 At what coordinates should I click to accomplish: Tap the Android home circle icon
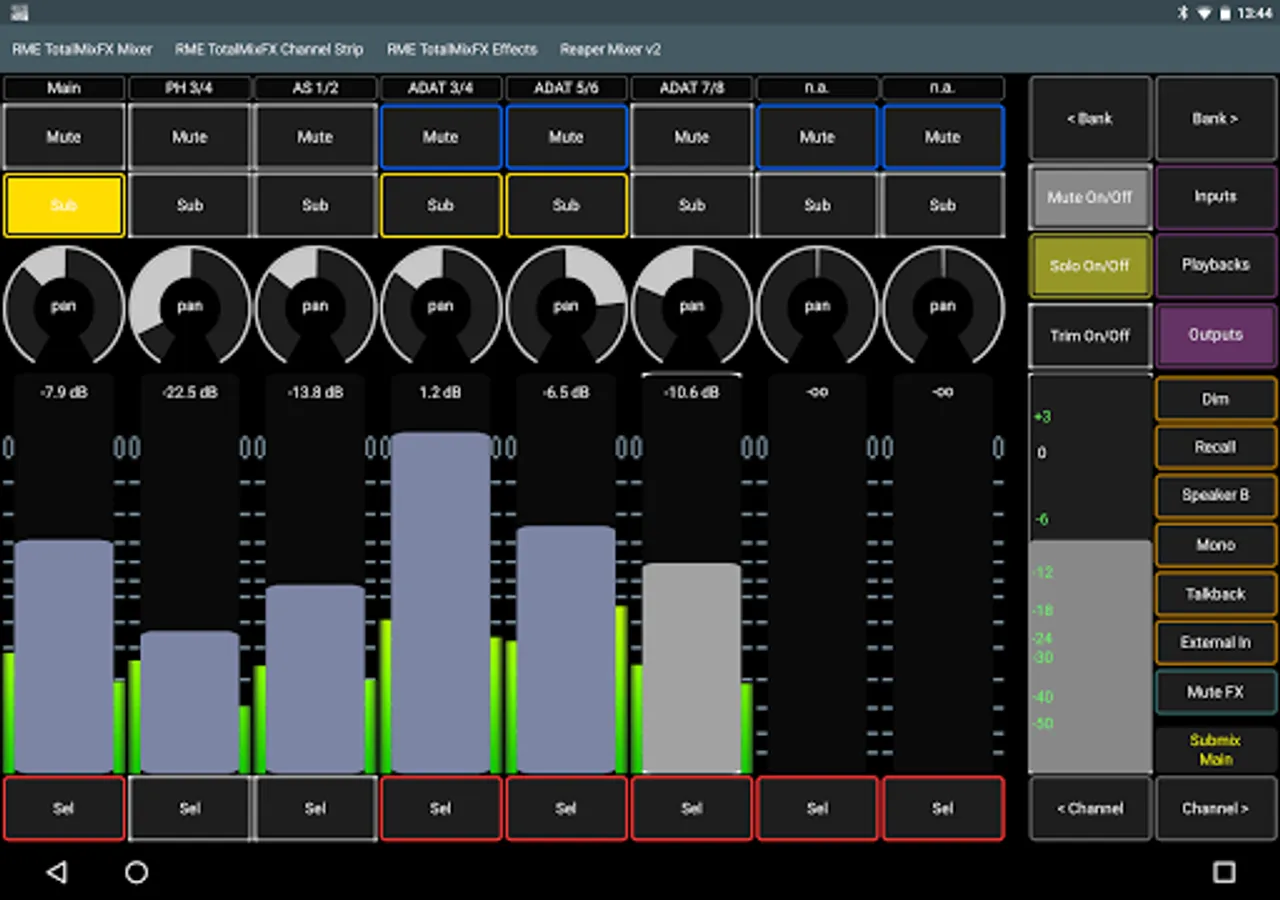(x=137, y=872)
